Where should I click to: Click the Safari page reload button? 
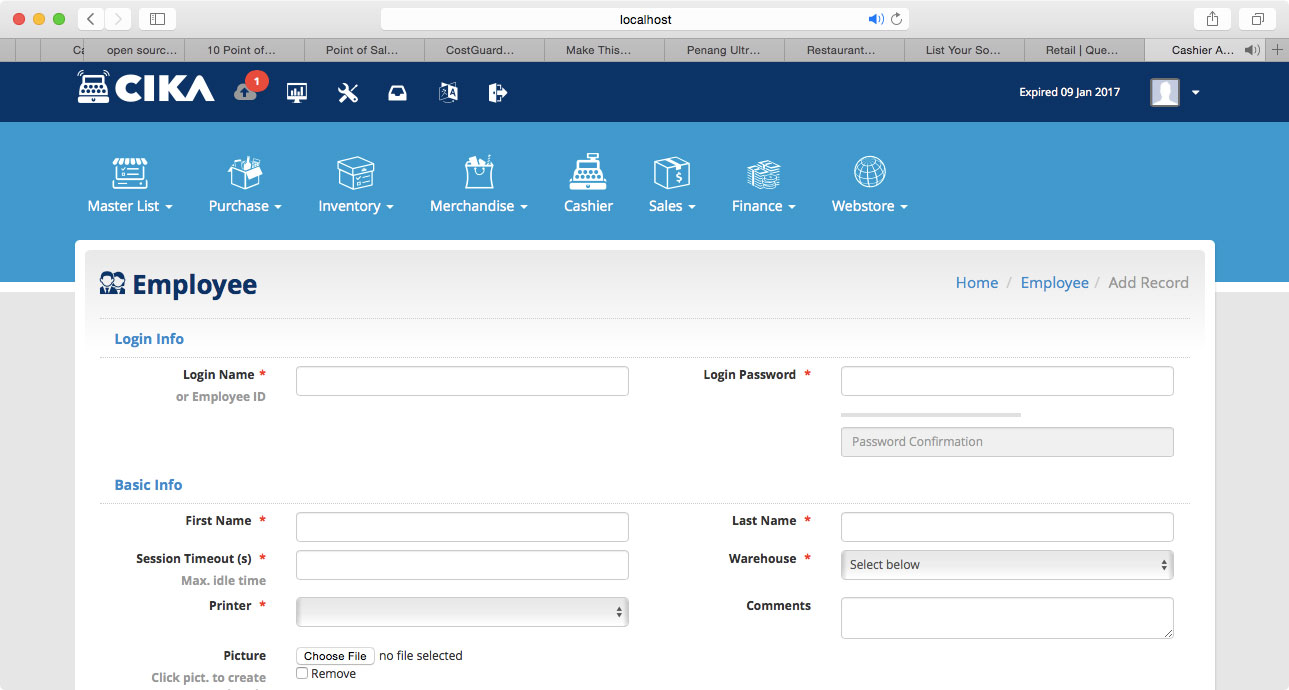pyautogui.click(x=896, y=19)
